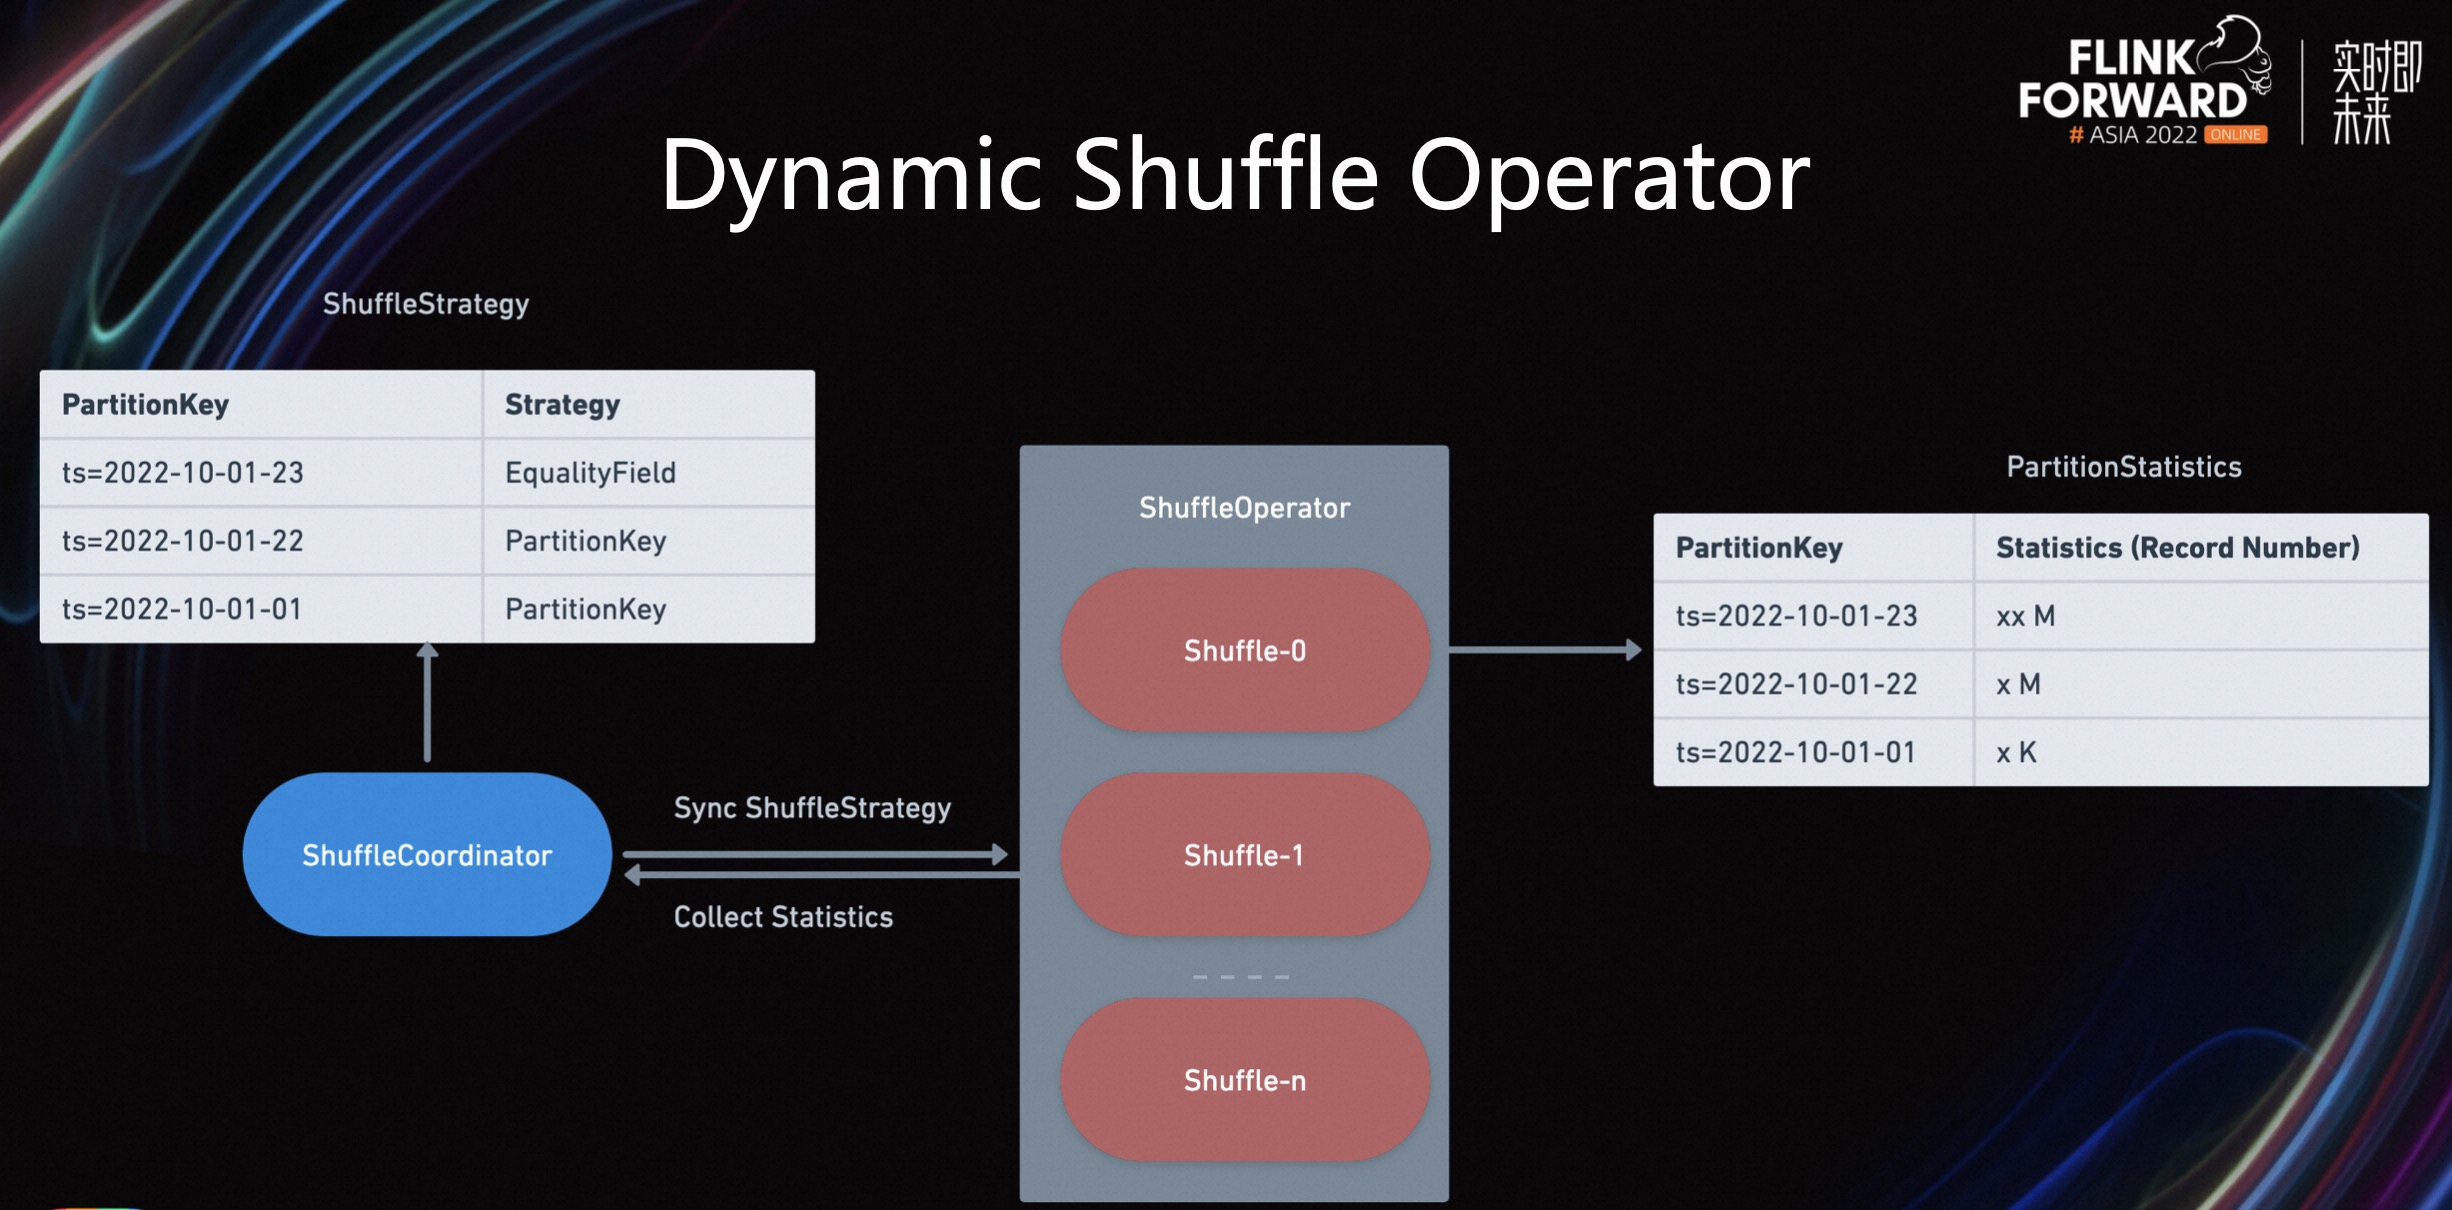The width and height of the screenshot is (2452, 1210).
Task: Click the blue ShuffleCoordinator node
Action: [x=427, y=855]
